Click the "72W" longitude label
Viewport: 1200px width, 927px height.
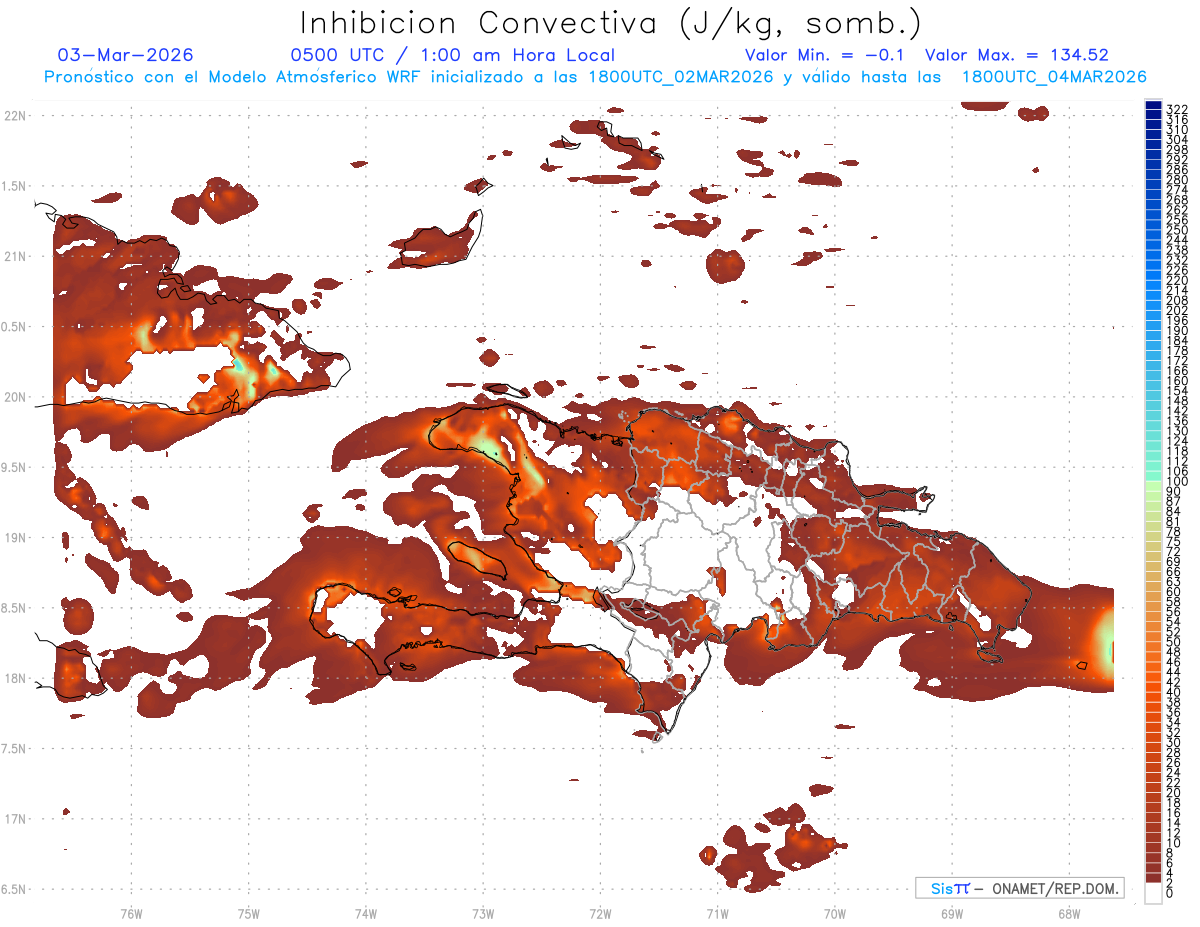tap(600, 912)
